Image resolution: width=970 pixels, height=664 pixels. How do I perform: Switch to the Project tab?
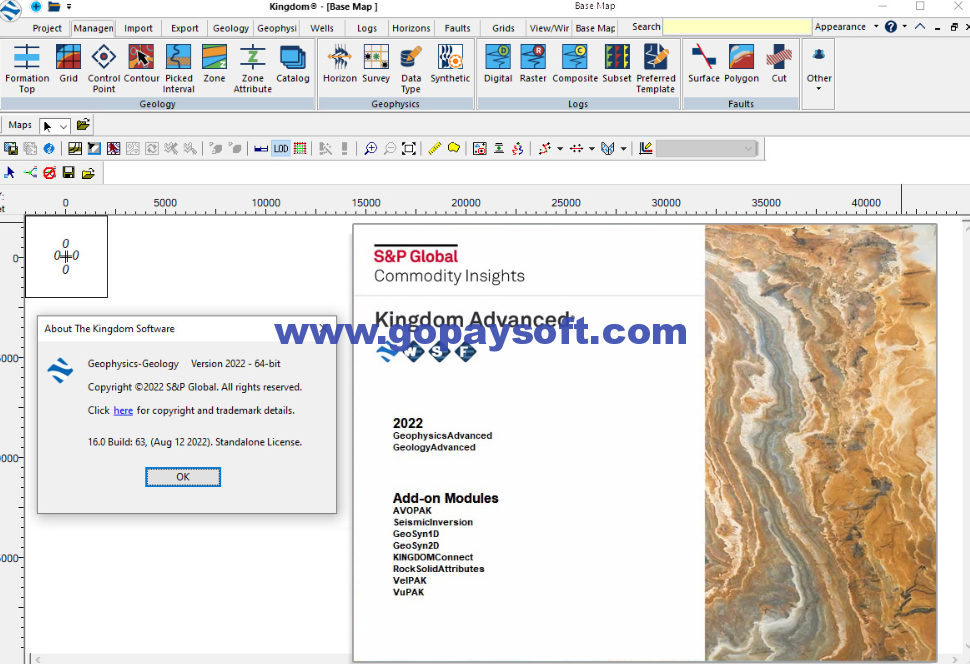(x=47, y=28)
